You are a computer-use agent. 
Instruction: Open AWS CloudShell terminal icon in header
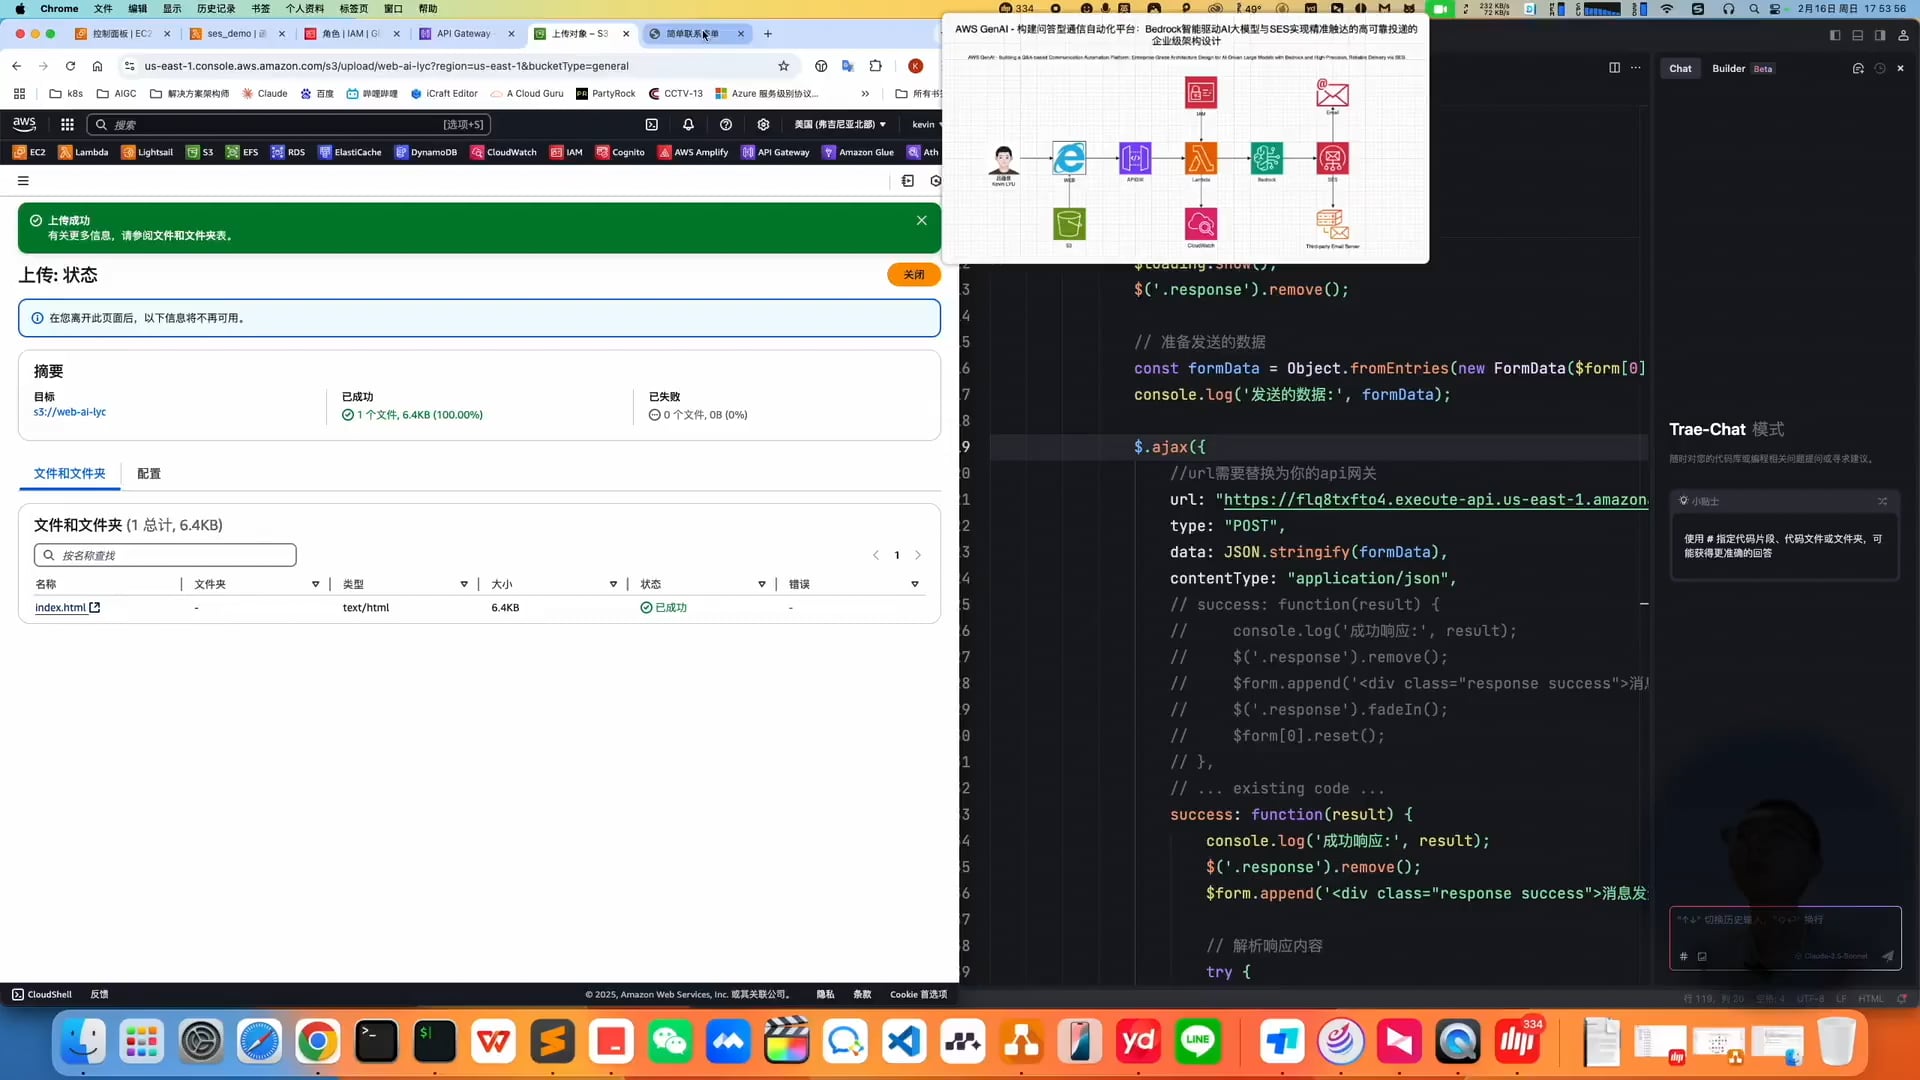pos(651,125)
